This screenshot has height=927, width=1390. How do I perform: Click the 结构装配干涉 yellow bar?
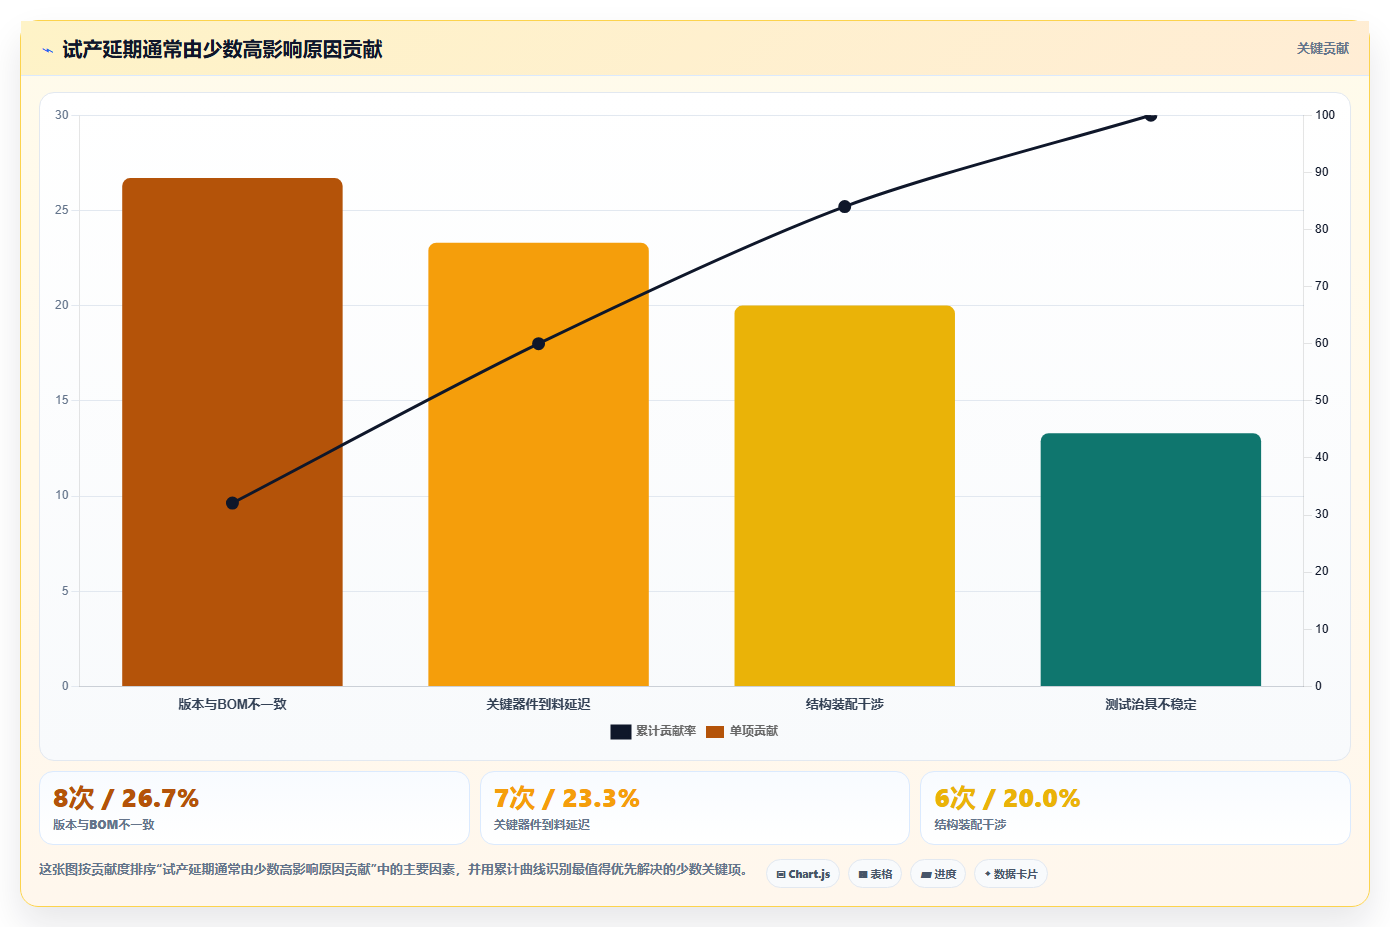pos(844,496)
